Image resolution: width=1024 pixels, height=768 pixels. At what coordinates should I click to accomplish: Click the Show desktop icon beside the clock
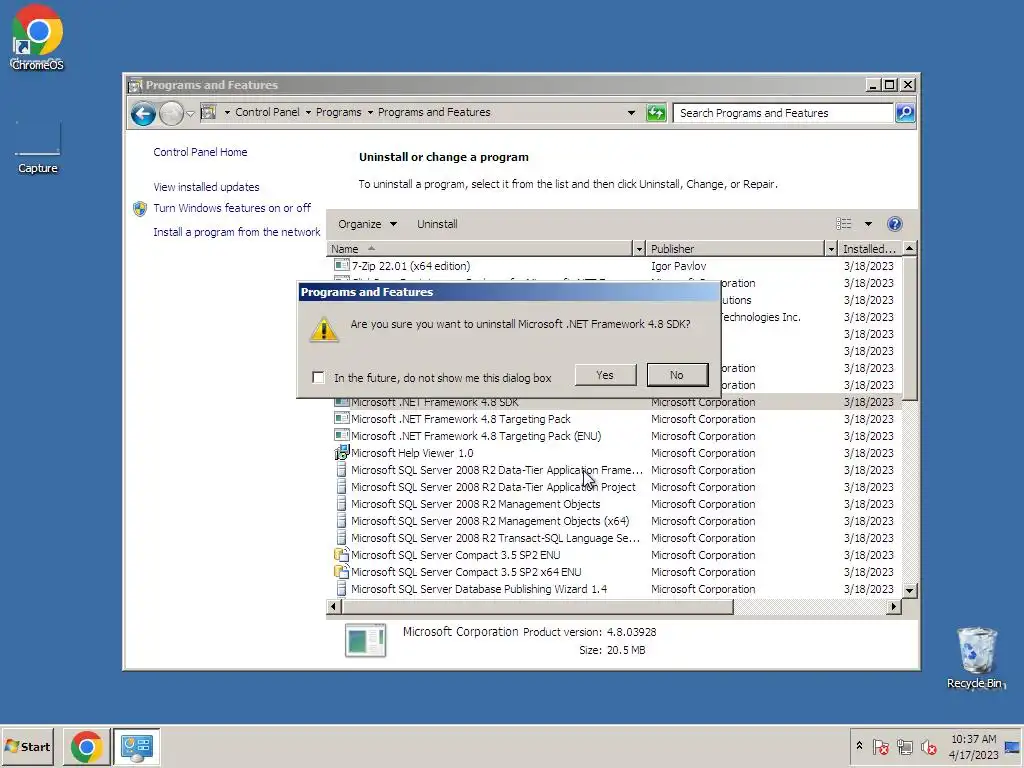tap(1012, 747)
